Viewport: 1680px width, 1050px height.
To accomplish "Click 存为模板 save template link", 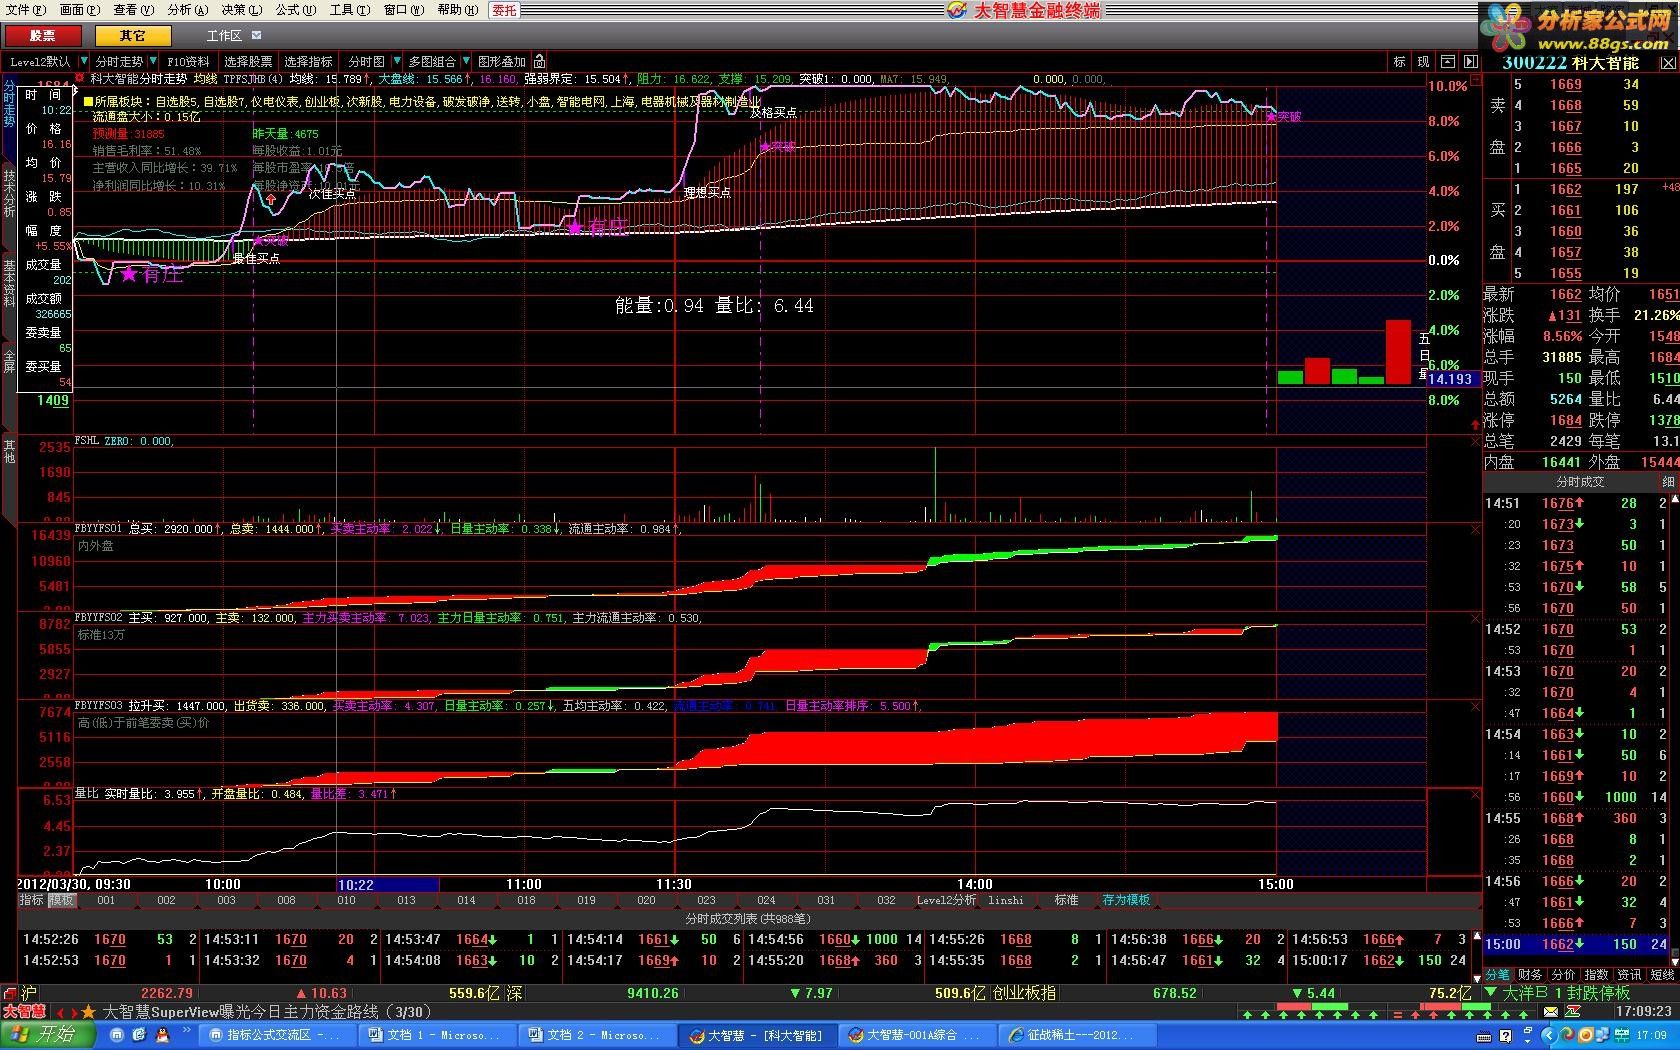I will [x=1126, y=900].
